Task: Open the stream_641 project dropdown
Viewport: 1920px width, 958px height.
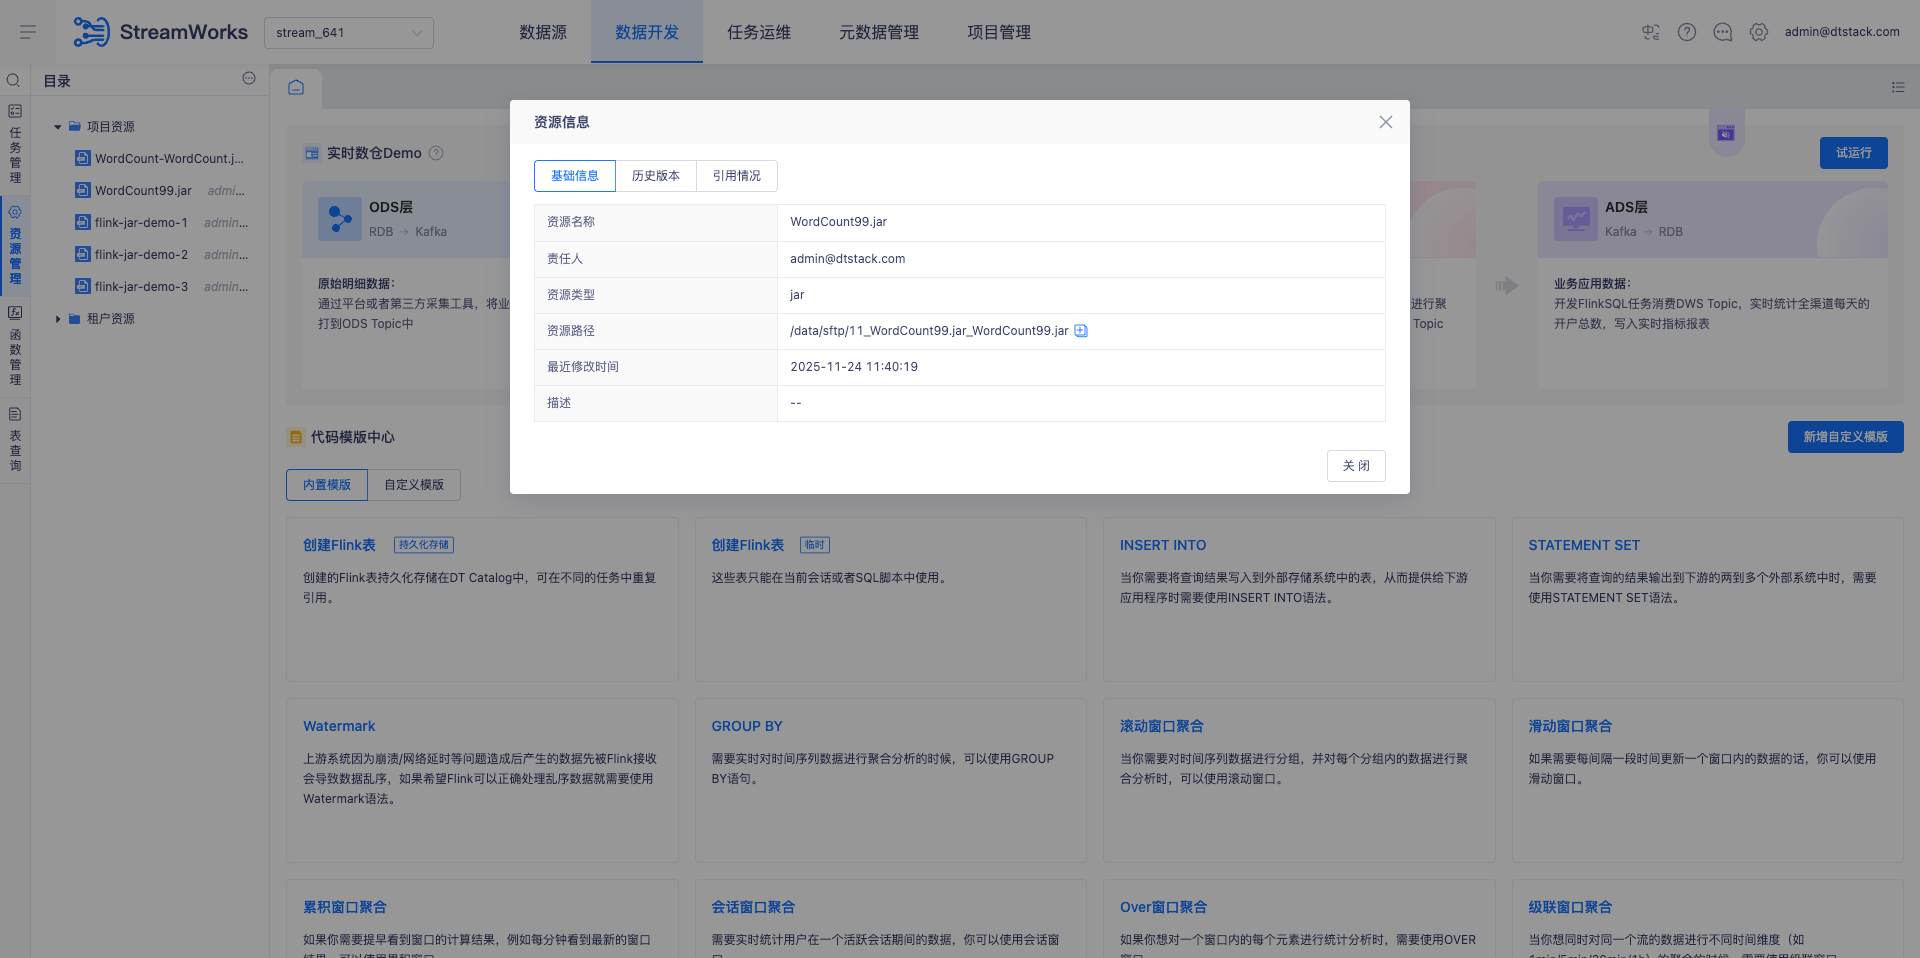Action: coord(348,32)
